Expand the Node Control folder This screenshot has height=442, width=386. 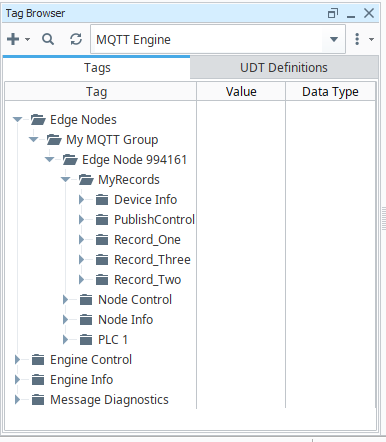click(65, 299)
